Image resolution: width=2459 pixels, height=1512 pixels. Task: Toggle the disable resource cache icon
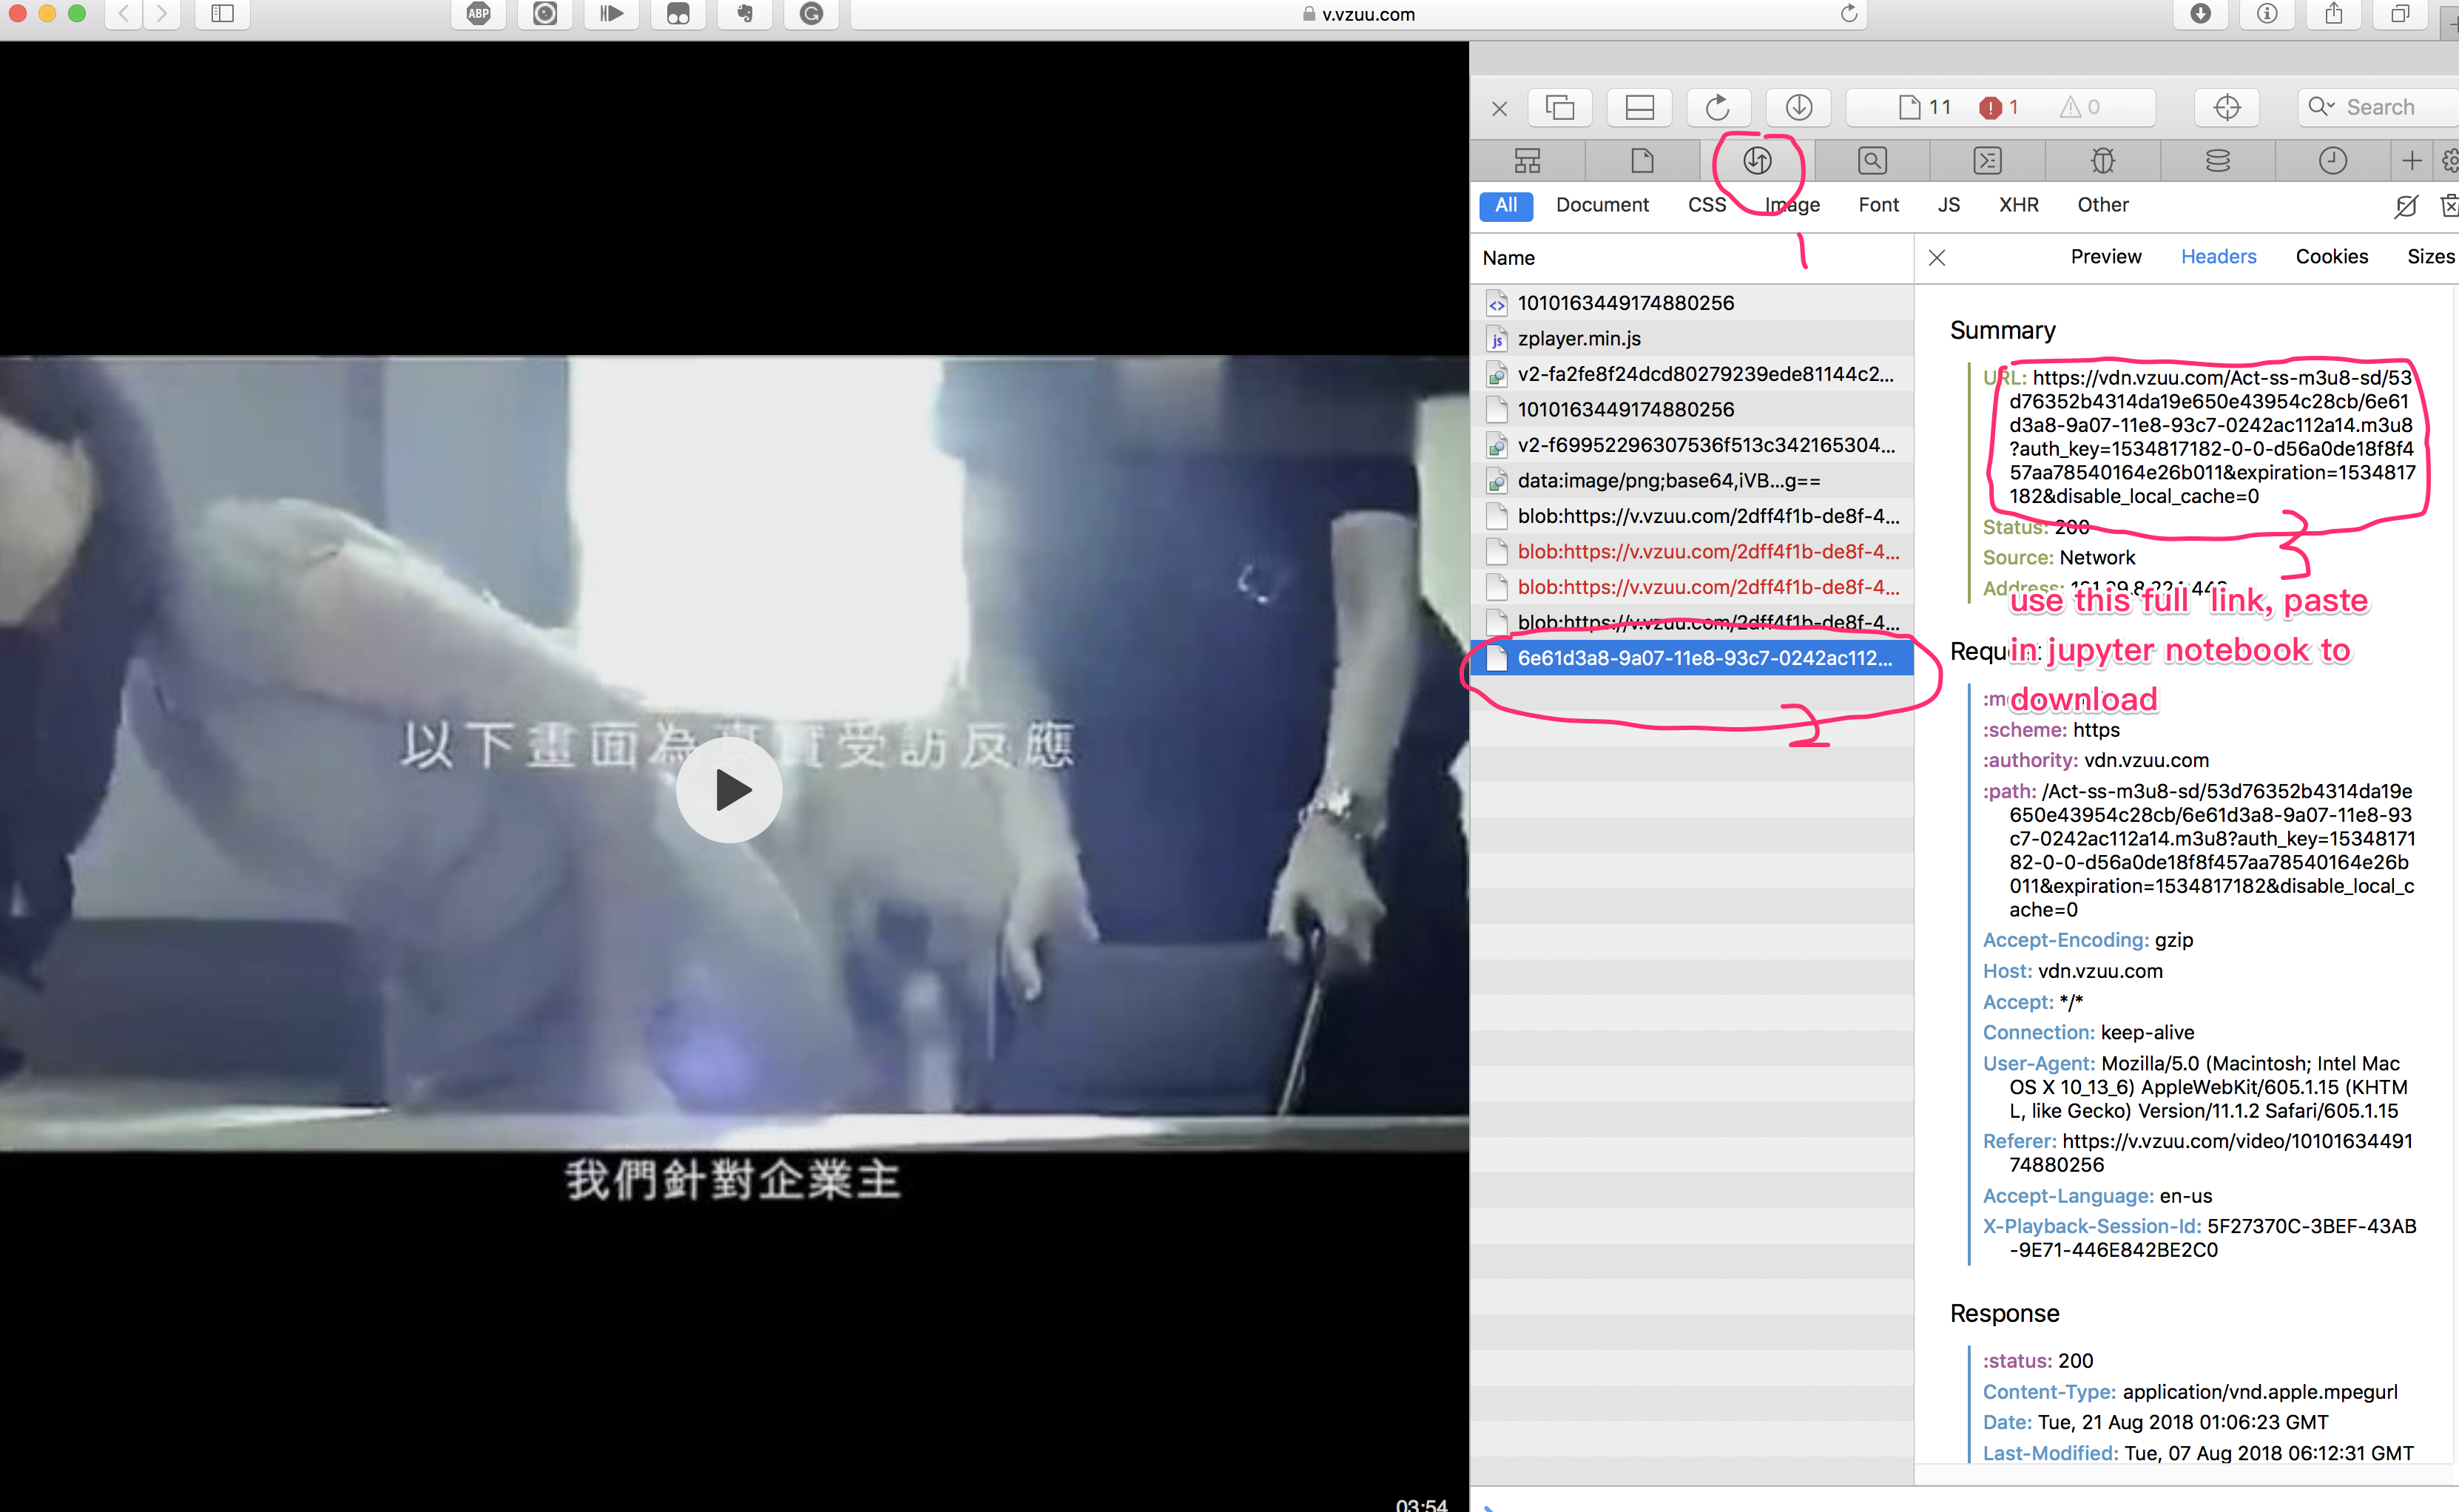(2406, 206)
